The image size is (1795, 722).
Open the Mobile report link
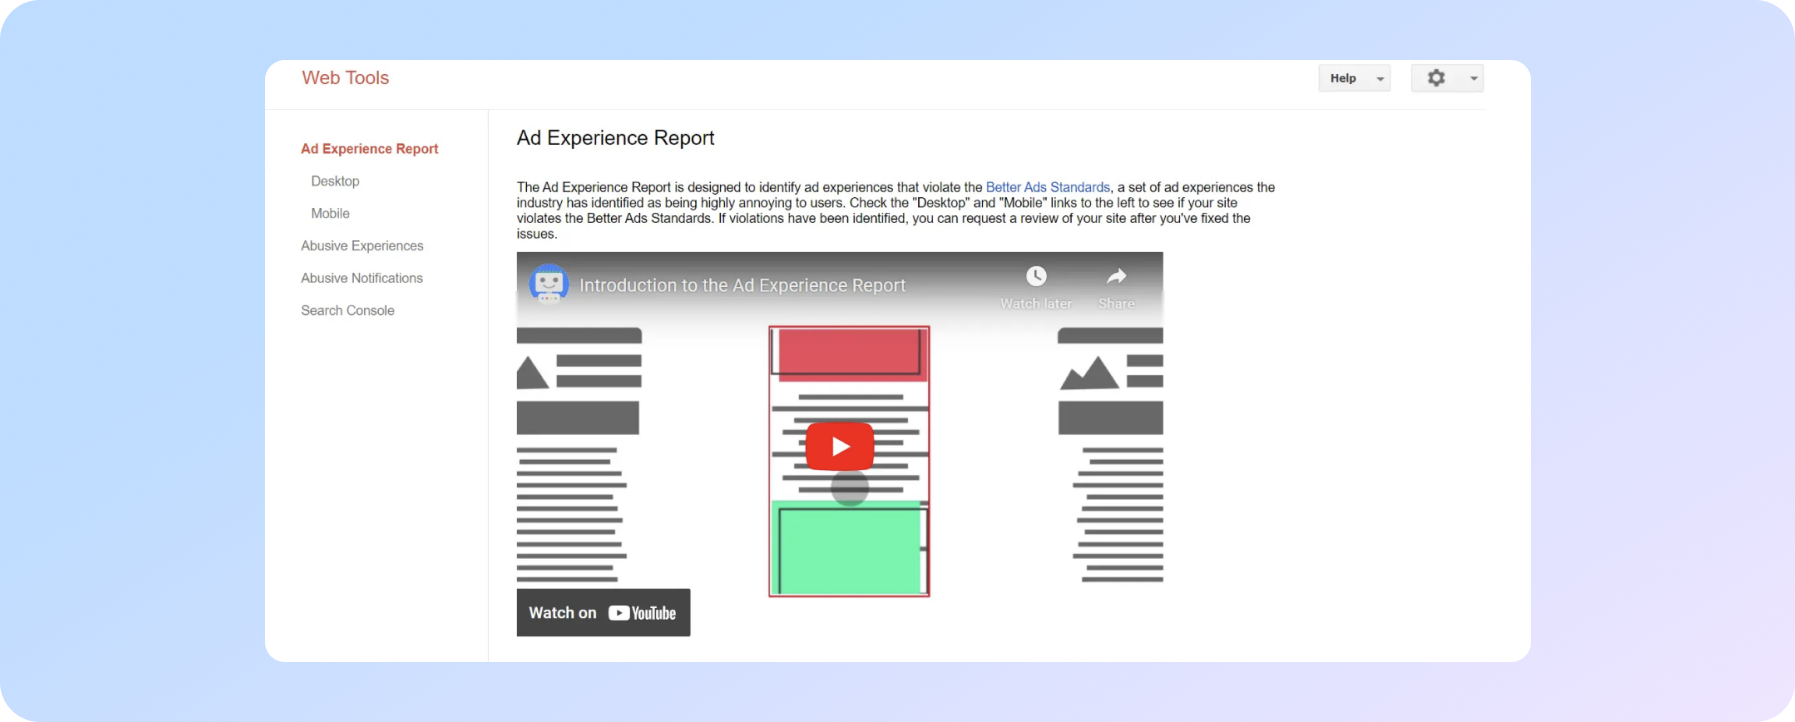tap(330, 213)
